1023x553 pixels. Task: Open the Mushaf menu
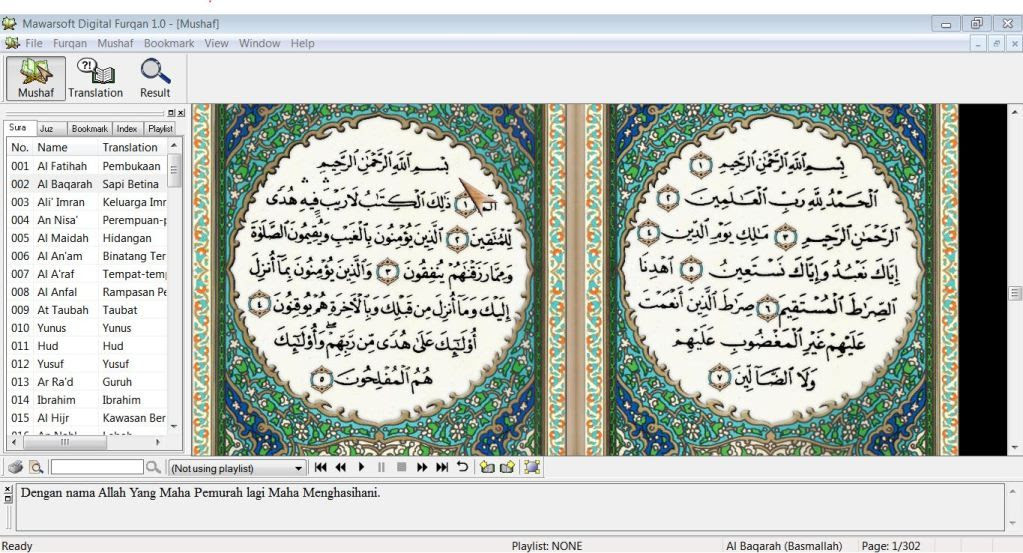pos(115,44)
